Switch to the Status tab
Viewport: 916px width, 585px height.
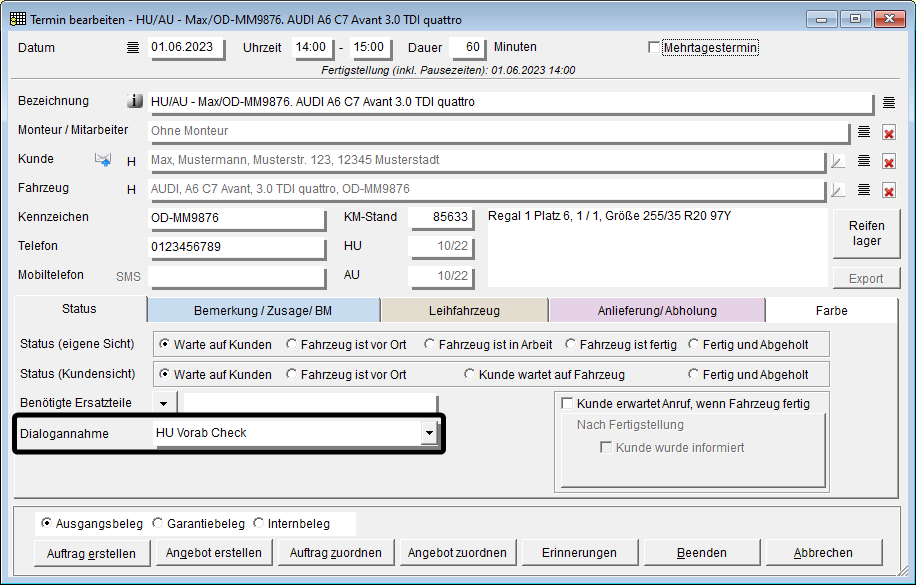(79, 309)
